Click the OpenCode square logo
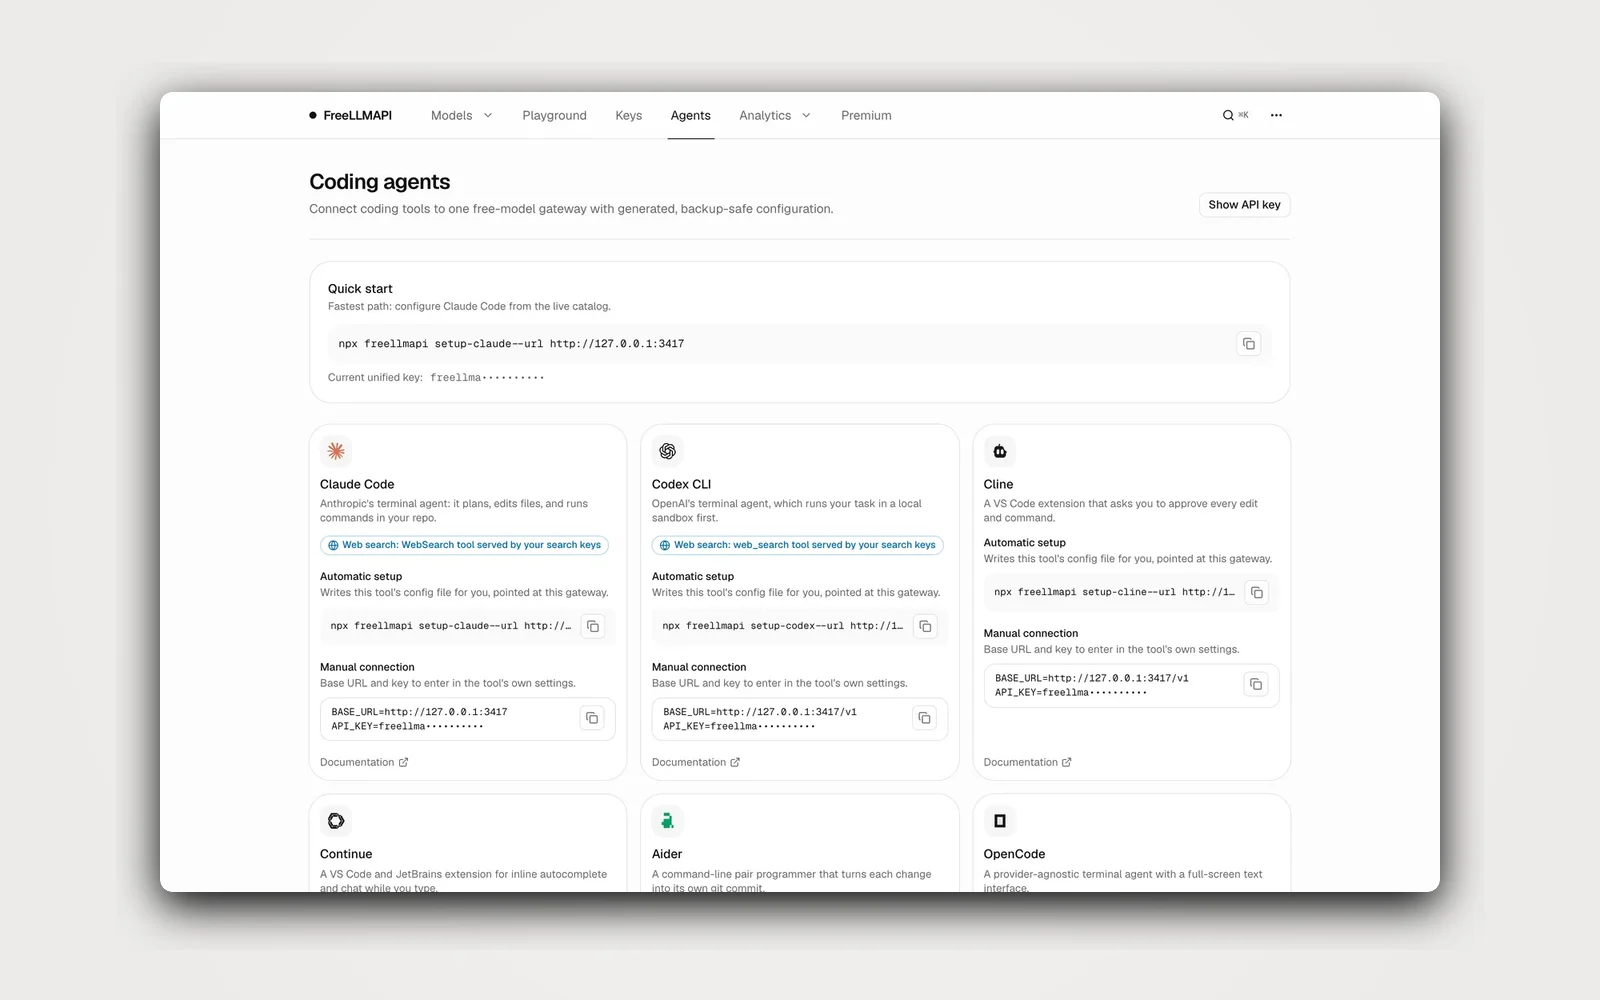 (x=999, y=821)
